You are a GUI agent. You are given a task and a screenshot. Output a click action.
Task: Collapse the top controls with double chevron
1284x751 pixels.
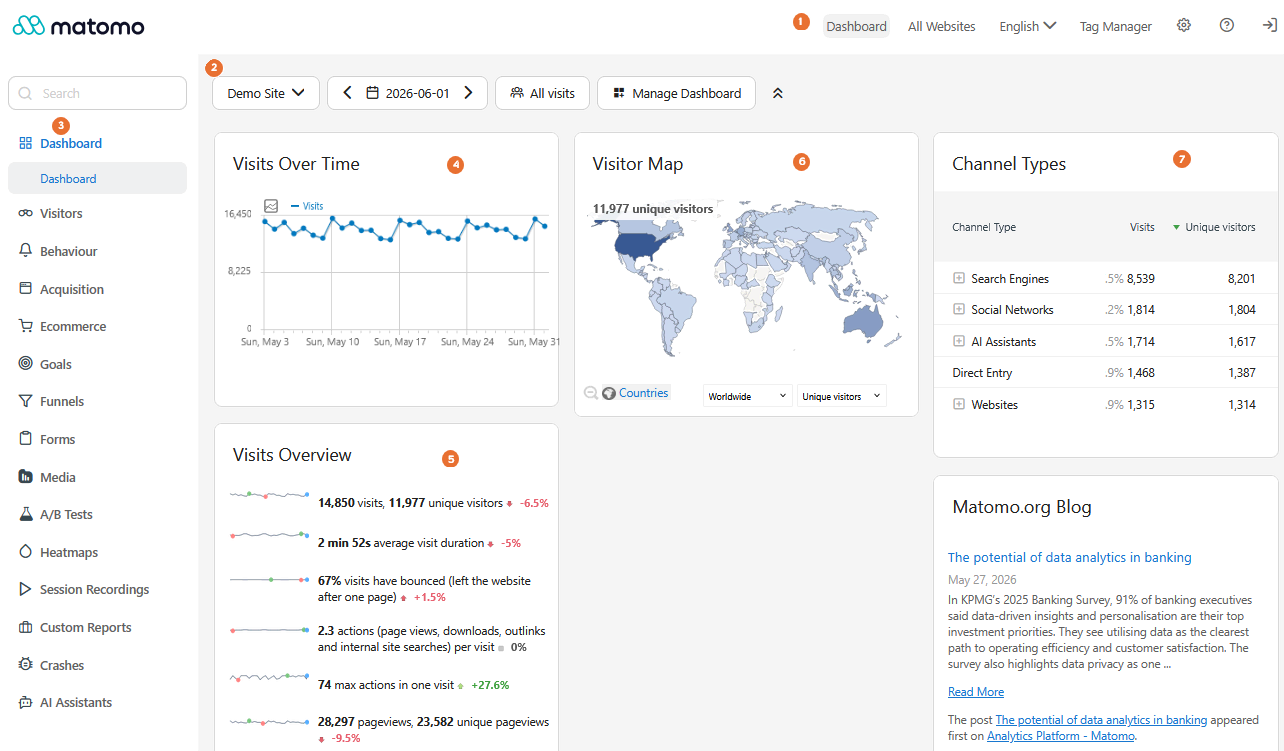click(778, 93)
